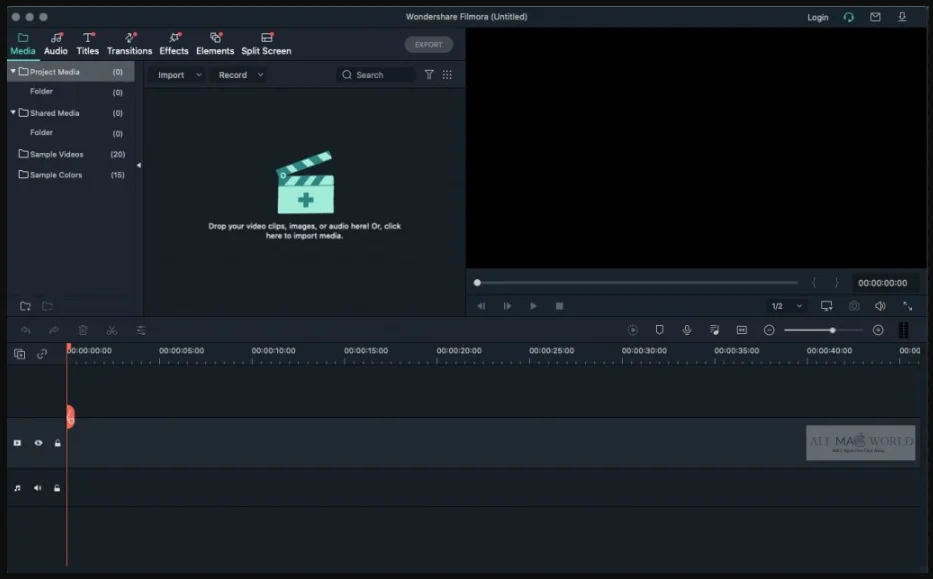Viewport: 933px width, 579px height.
Task: Click the redo arrow icon
Action: click(54, 330)
